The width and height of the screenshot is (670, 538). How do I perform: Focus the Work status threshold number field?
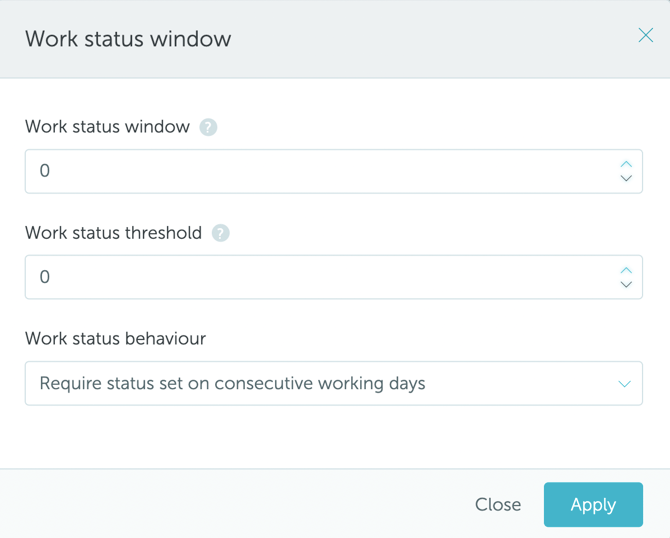pyautogui.click(x=320, y=277)
